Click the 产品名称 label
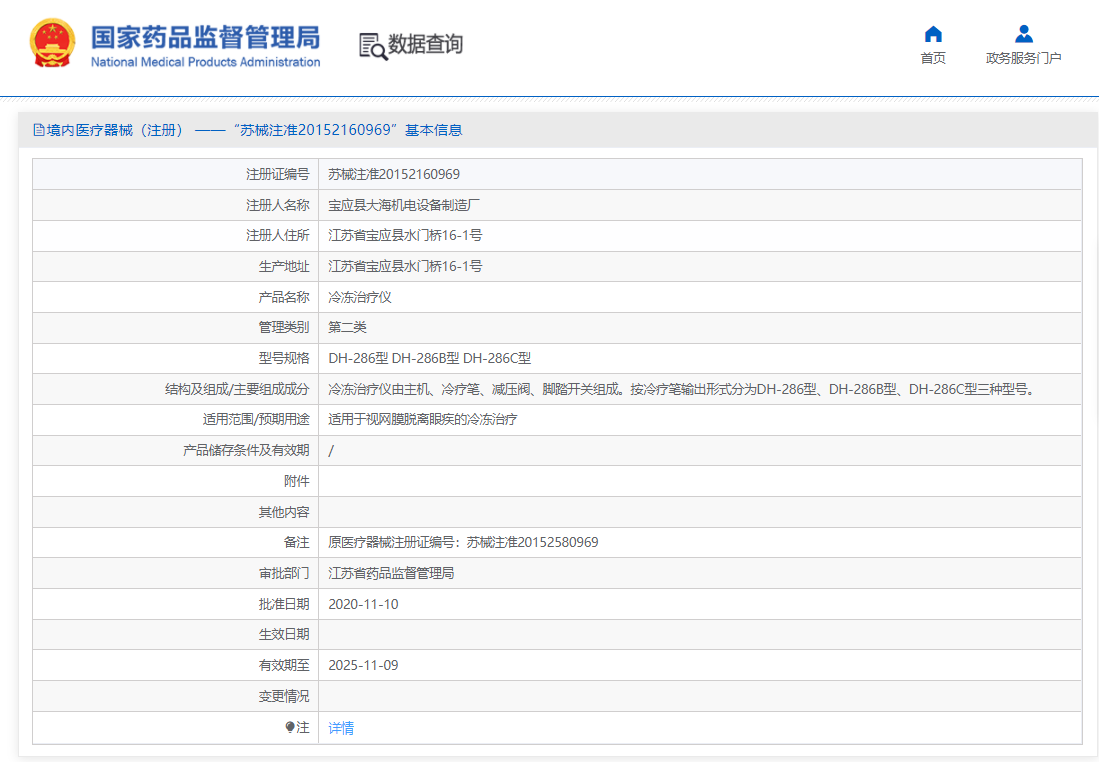The height and width of the screenshot is (762, 1099). (x=284, y=297)
